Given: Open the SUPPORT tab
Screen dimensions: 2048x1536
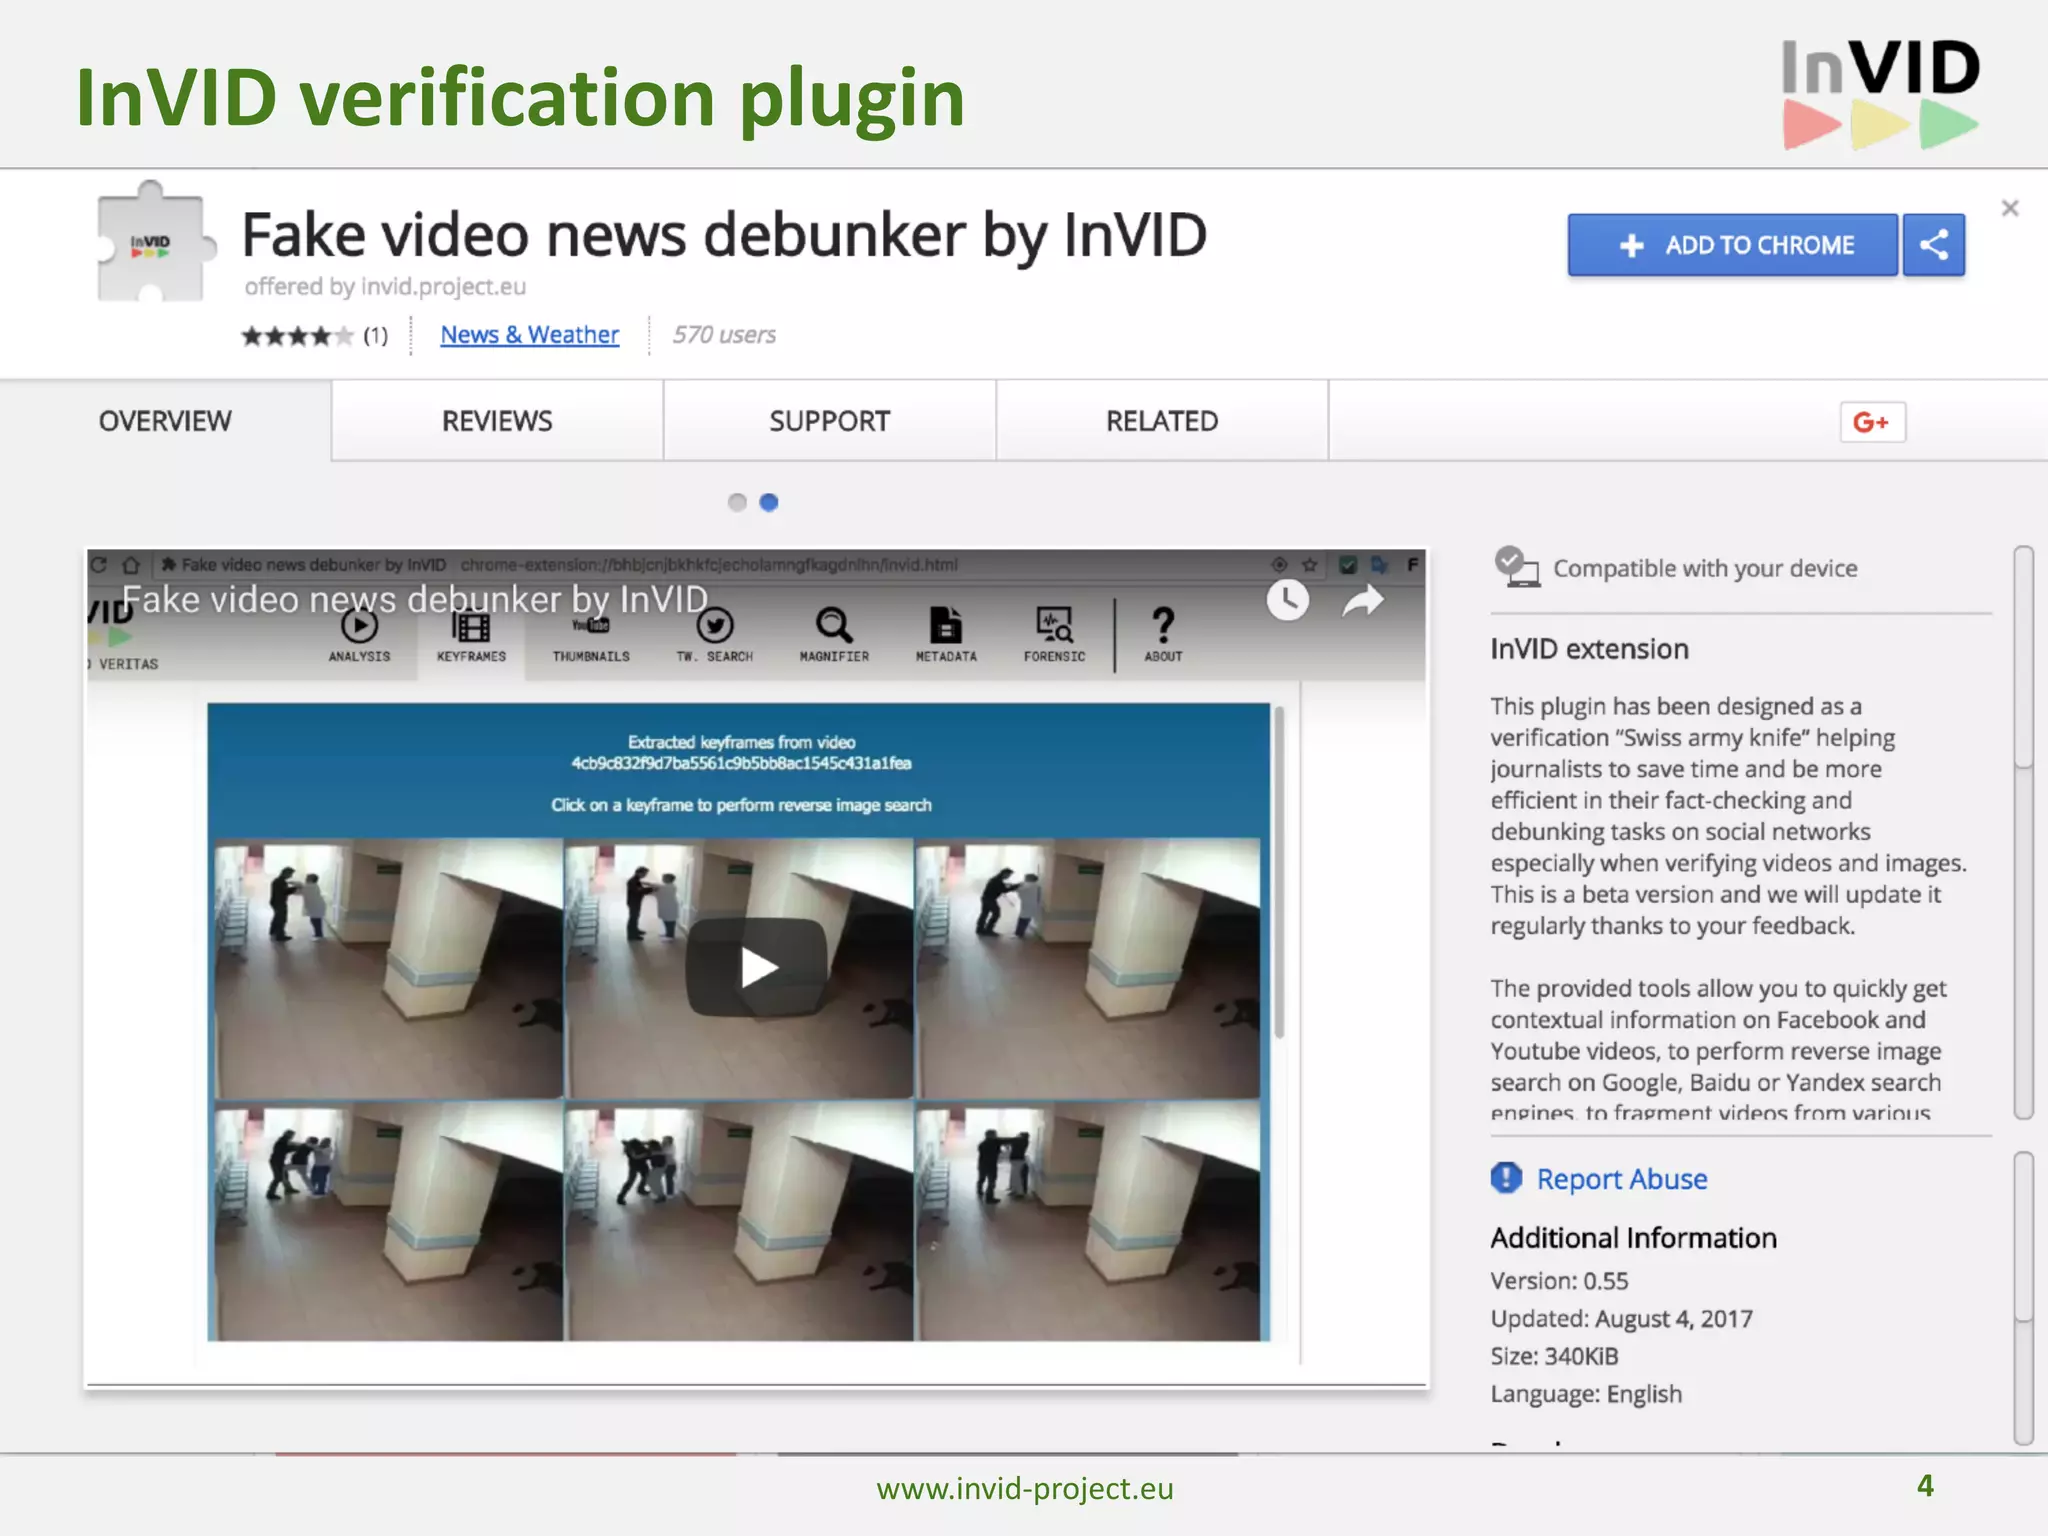Looking at the screenshot, I should pos(829,421).
